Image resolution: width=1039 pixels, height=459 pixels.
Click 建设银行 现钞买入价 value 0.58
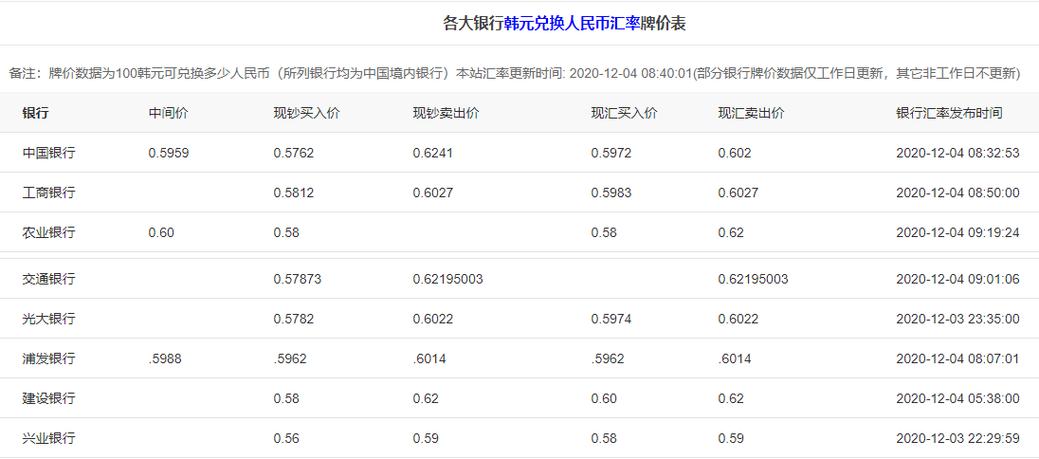pos(286,398)
